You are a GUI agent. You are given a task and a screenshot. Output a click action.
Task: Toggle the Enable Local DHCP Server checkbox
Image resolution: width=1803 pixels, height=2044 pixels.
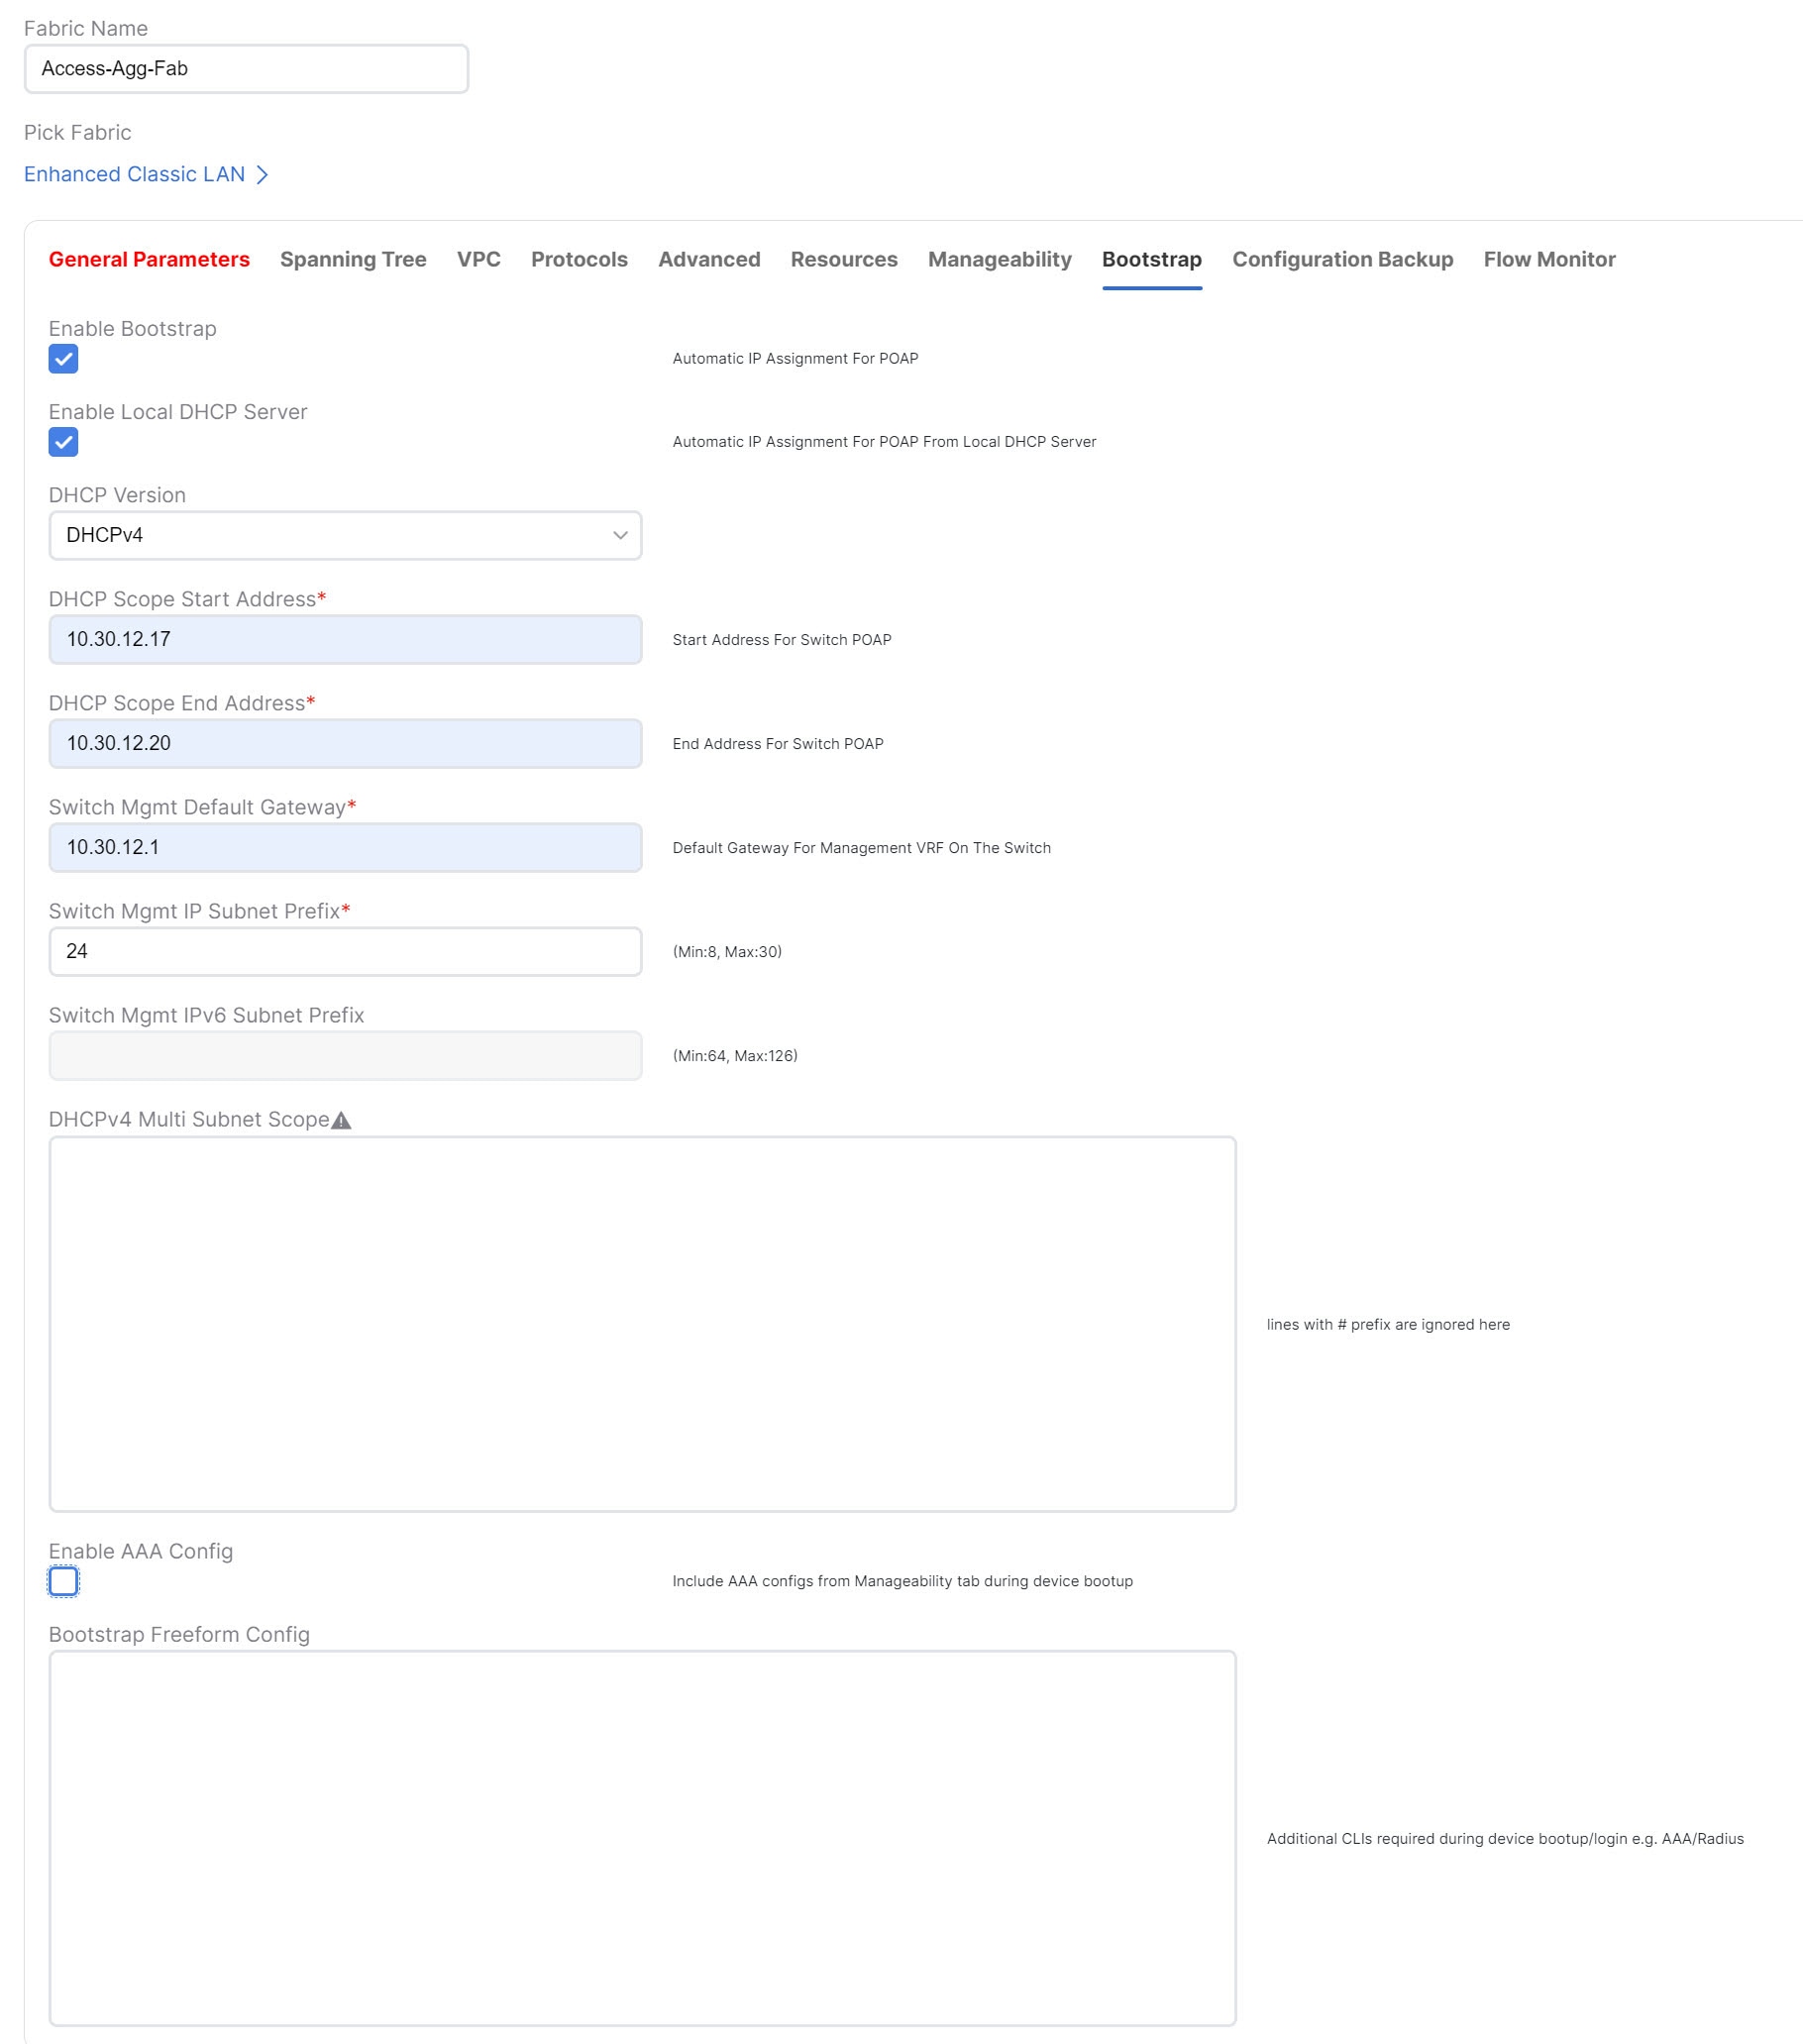(63, 442)
